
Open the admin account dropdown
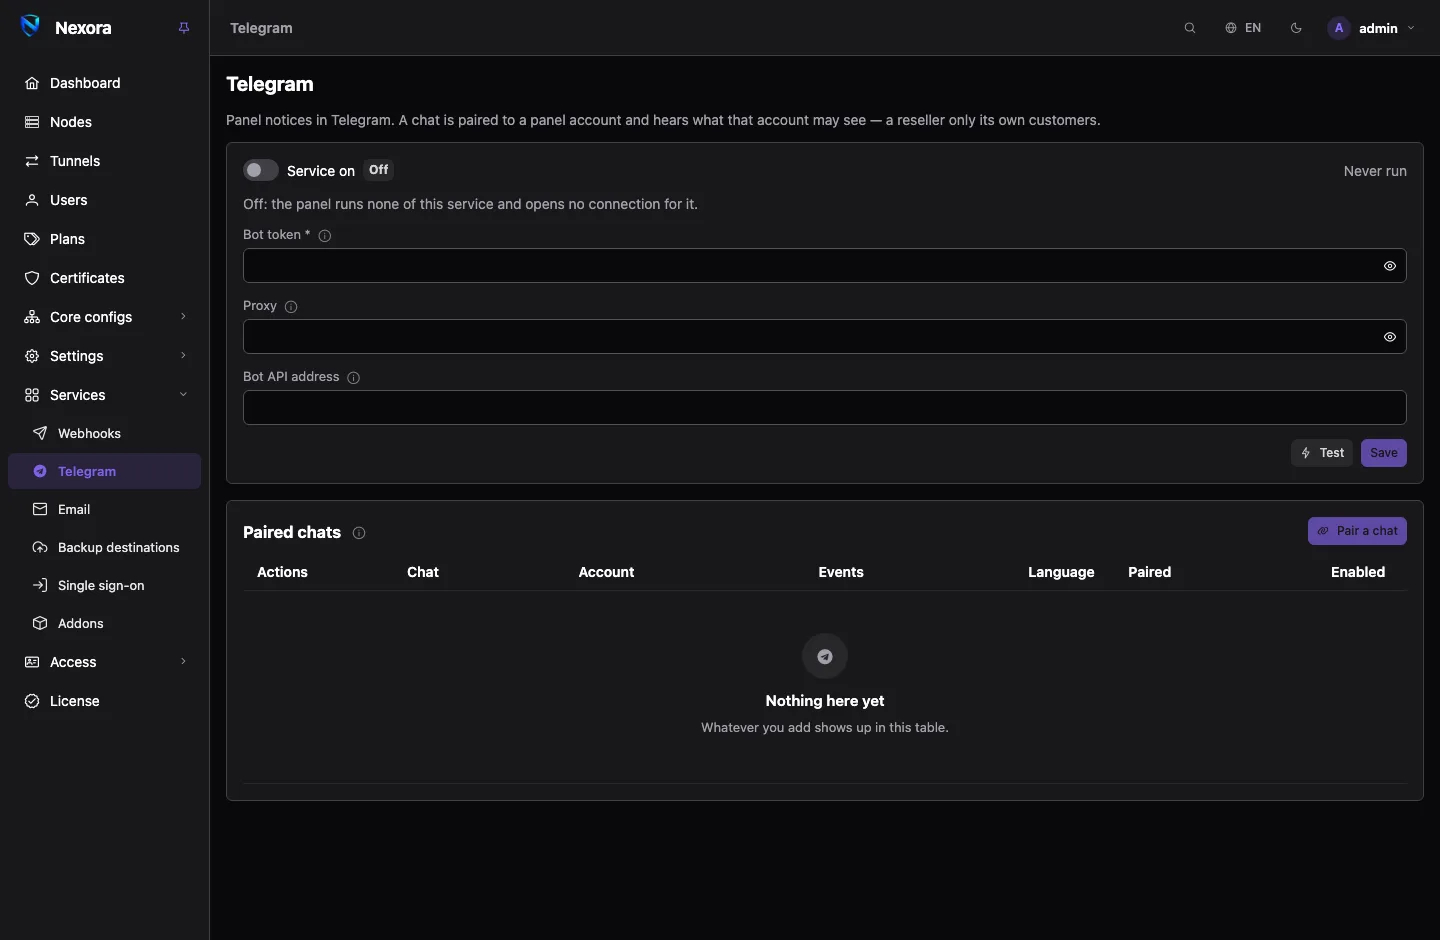tap(1372, 28)
